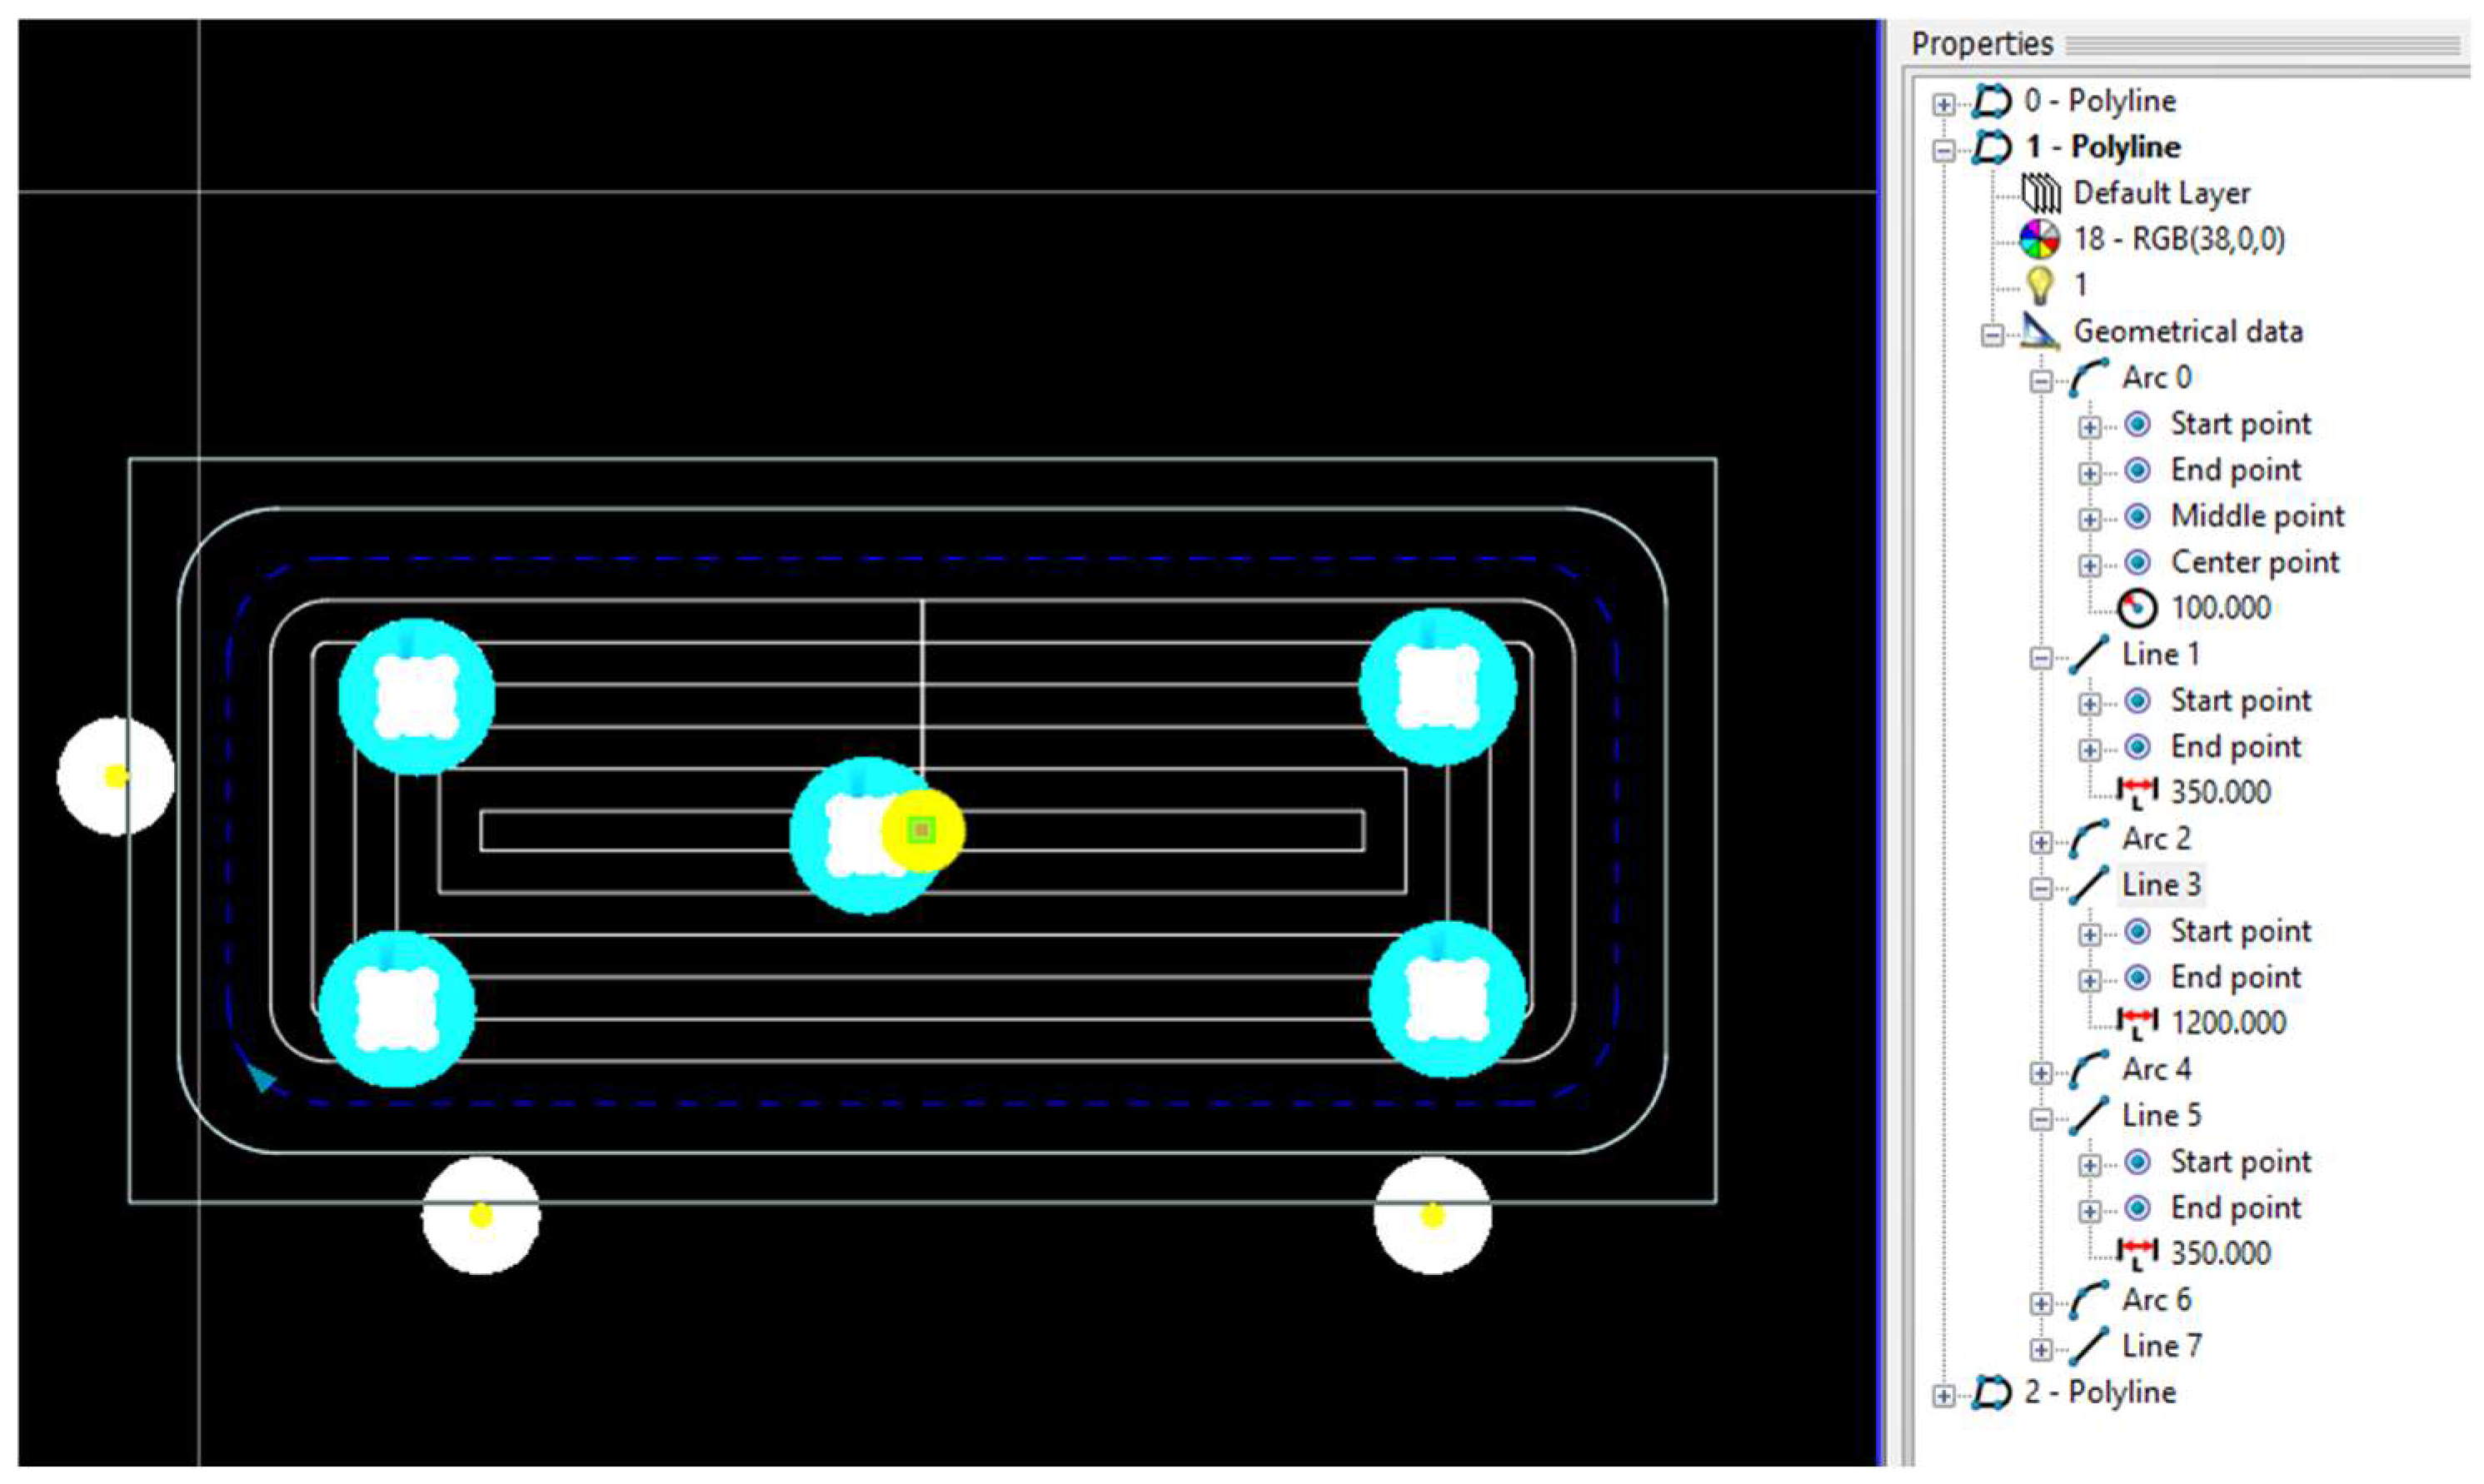
Task: Click the light bulb visibility icon
Action: pos(2039,285)
